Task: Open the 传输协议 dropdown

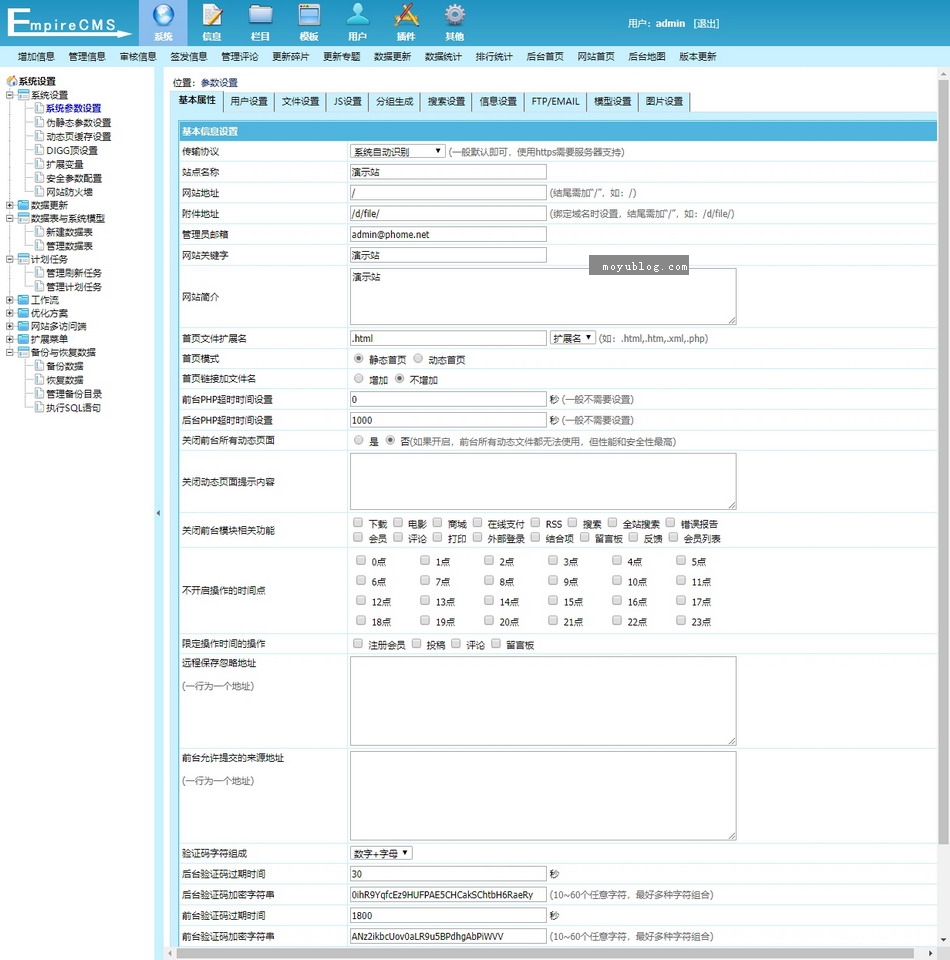Action: [397, 151]
